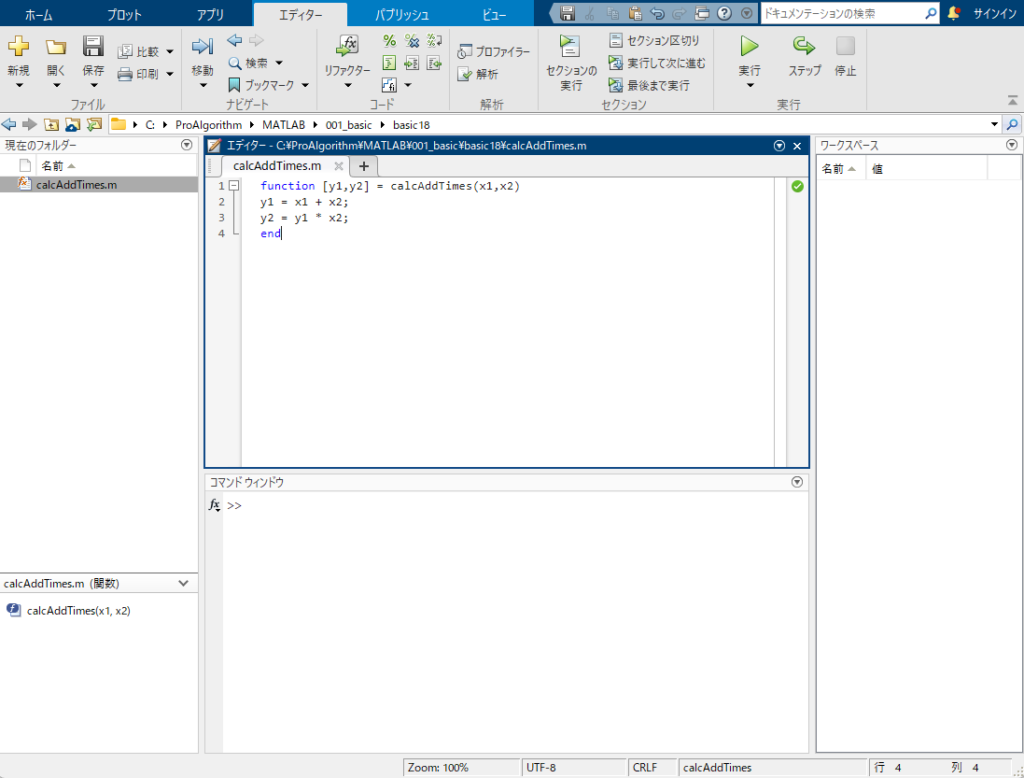This screenshot has height=778, width=1024.
Task: Collapse the calcAddTimes.m details panel chevron
Action: (x=183, y=583)
